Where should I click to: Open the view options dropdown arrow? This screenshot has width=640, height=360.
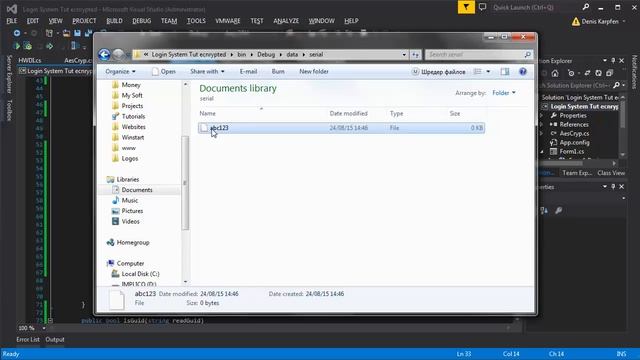click(488, 71)
